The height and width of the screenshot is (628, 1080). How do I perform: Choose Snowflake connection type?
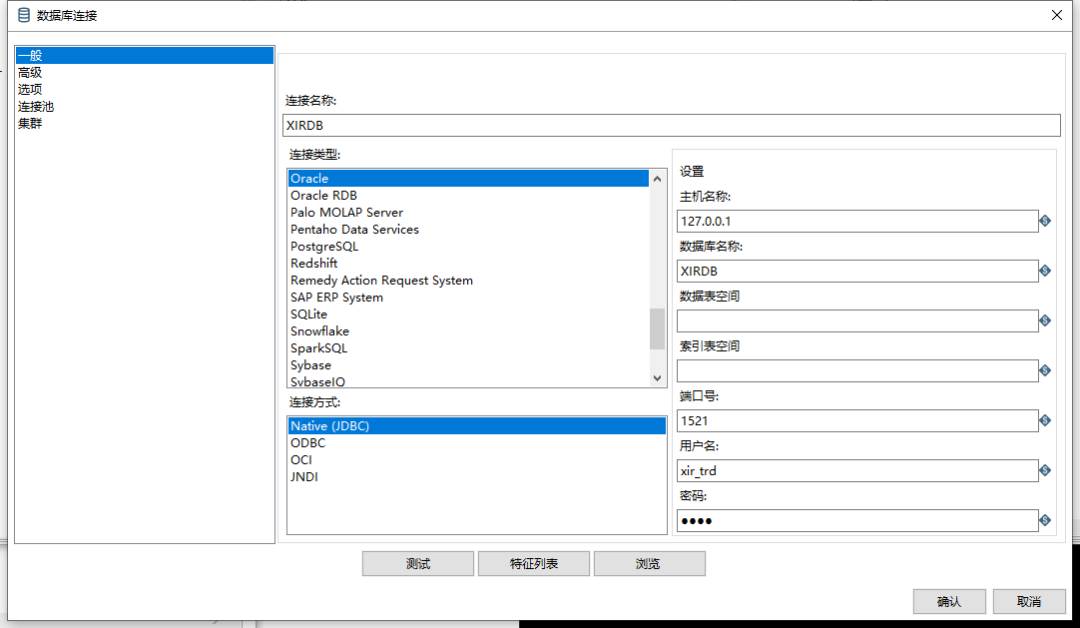(320, 331)
